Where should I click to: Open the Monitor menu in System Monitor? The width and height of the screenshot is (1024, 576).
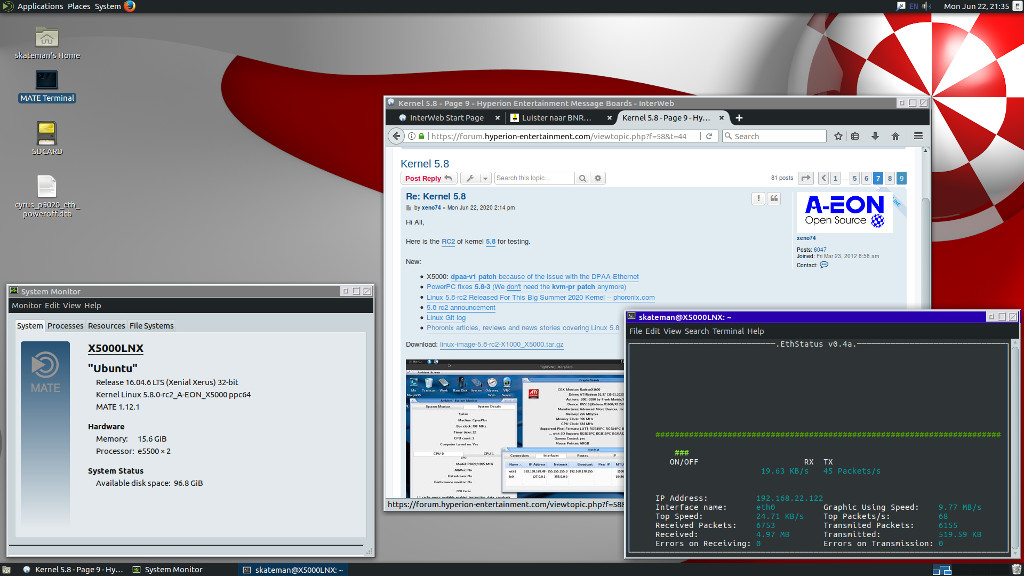(26, 305)
